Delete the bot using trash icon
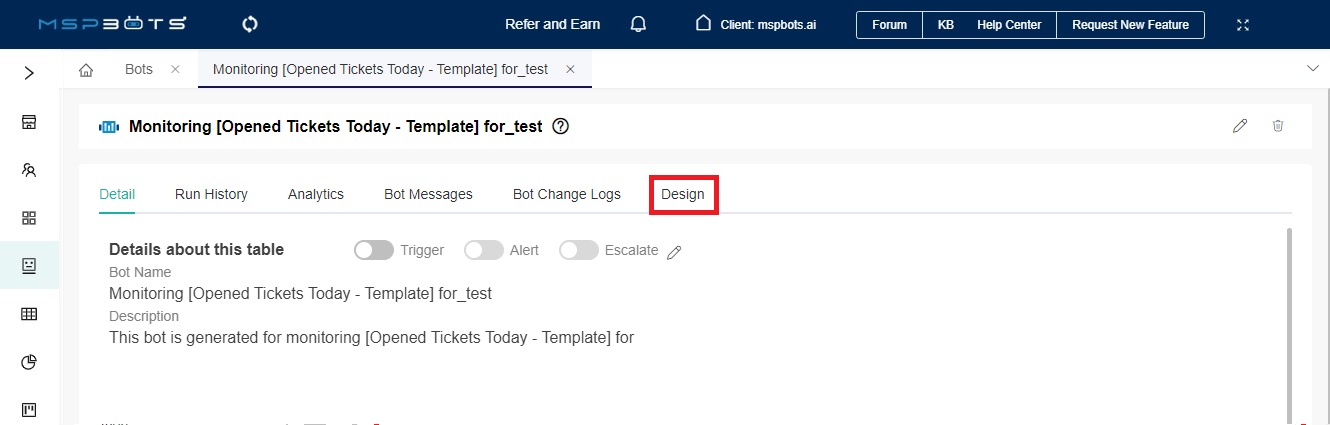Viewport: 1330px width, 425px height. [1278, 126]
